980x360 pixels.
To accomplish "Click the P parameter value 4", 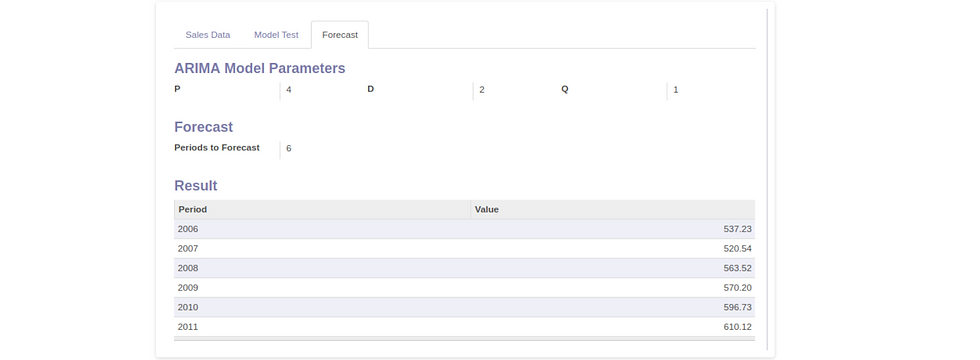I will tap(289, 90).
